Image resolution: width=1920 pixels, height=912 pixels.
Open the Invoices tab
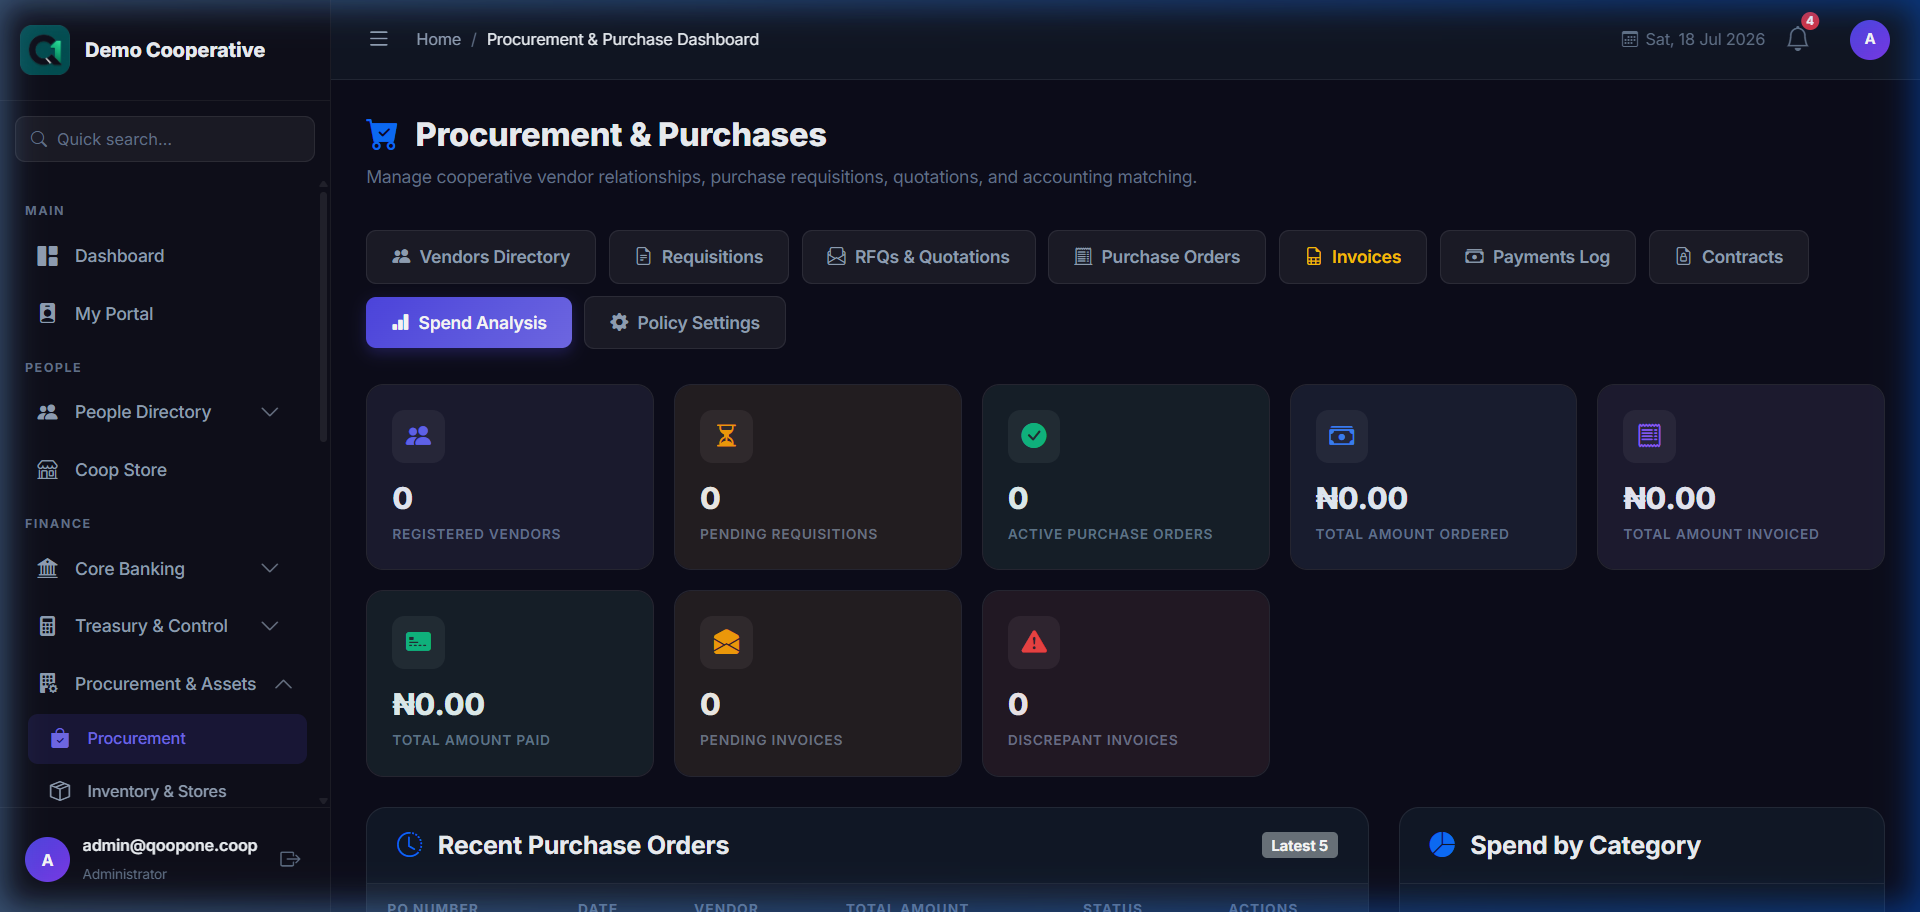tap(1353, 257)
